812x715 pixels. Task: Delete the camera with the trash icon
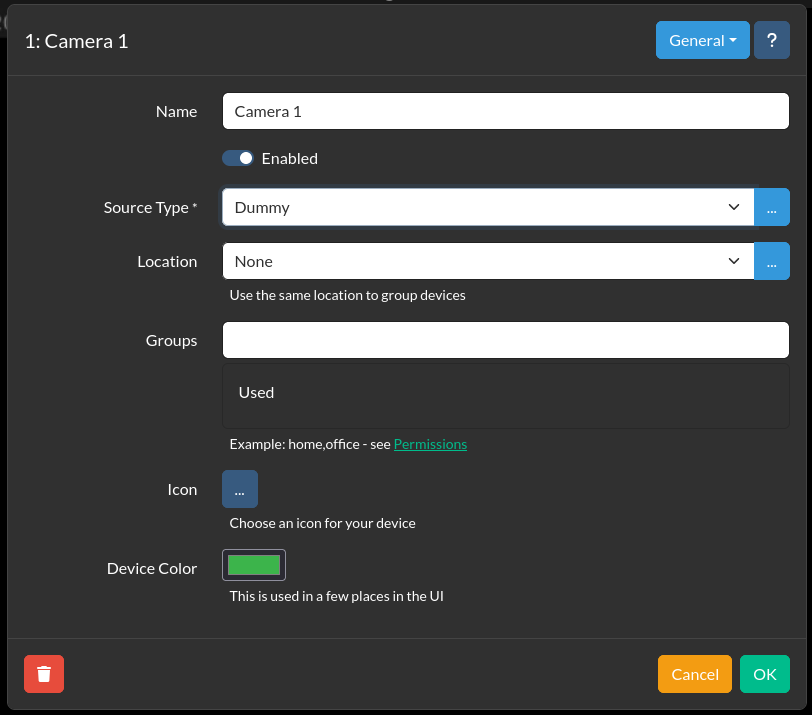pos(44,674)
